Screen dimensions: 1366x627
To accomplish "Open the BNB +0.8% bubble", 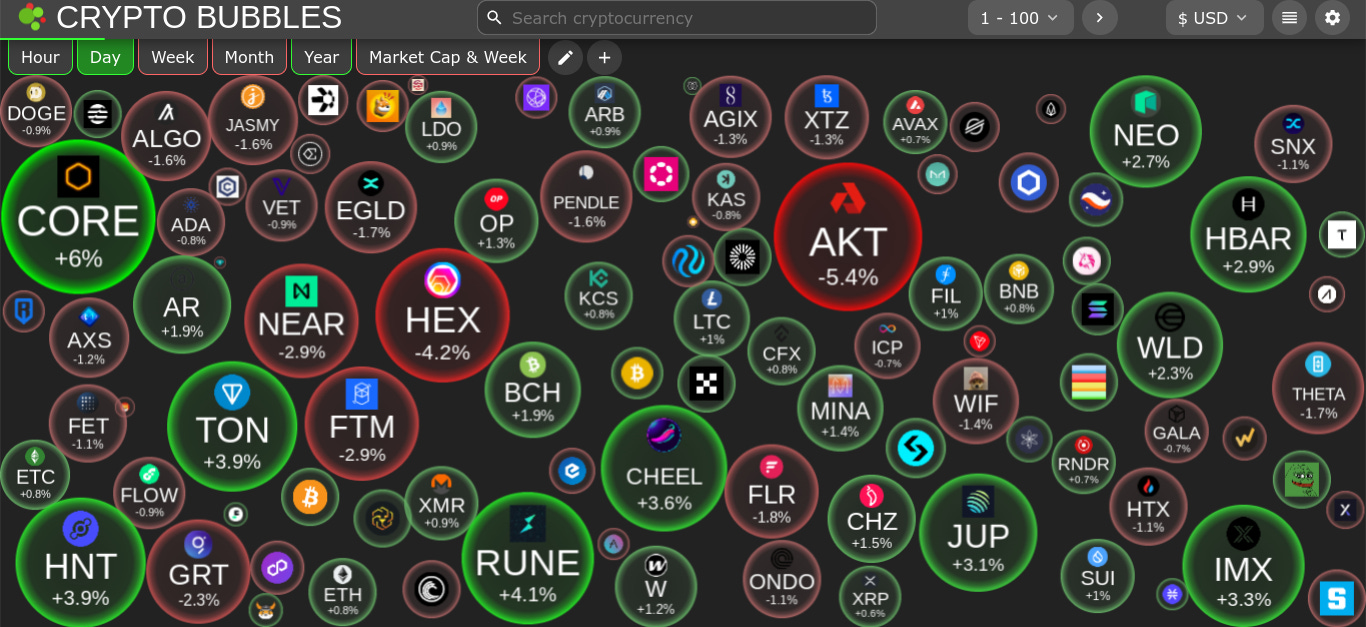I will (1018, 289).
